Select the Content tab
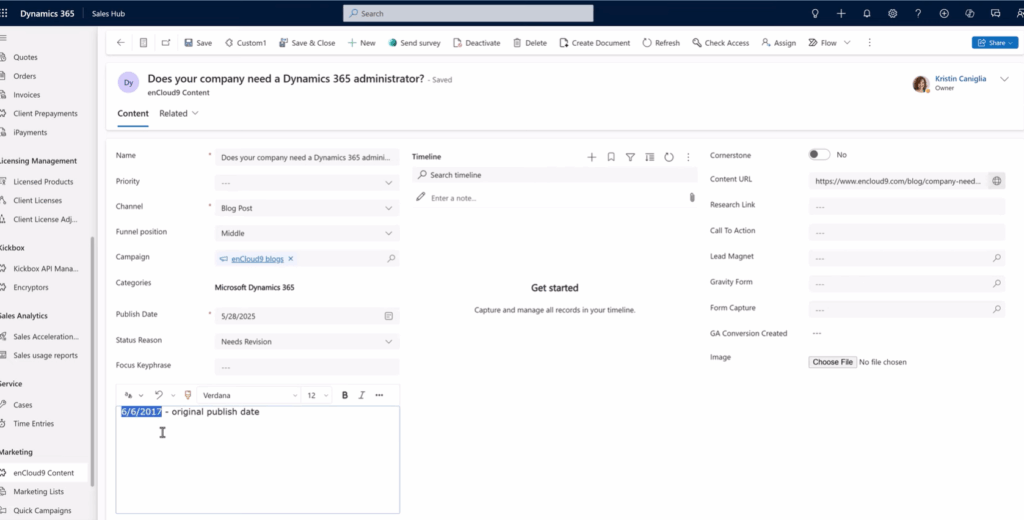This screenshot has height=520, width=1024. [x=133, y=113]
